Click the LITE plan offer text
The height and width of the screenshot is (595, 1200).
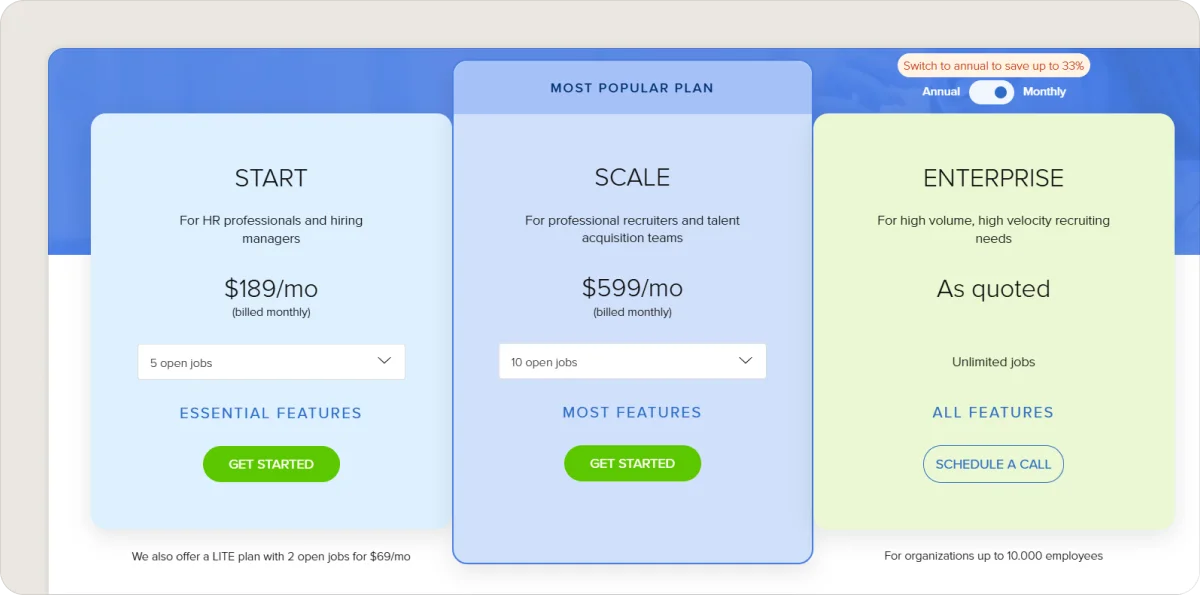271,557
